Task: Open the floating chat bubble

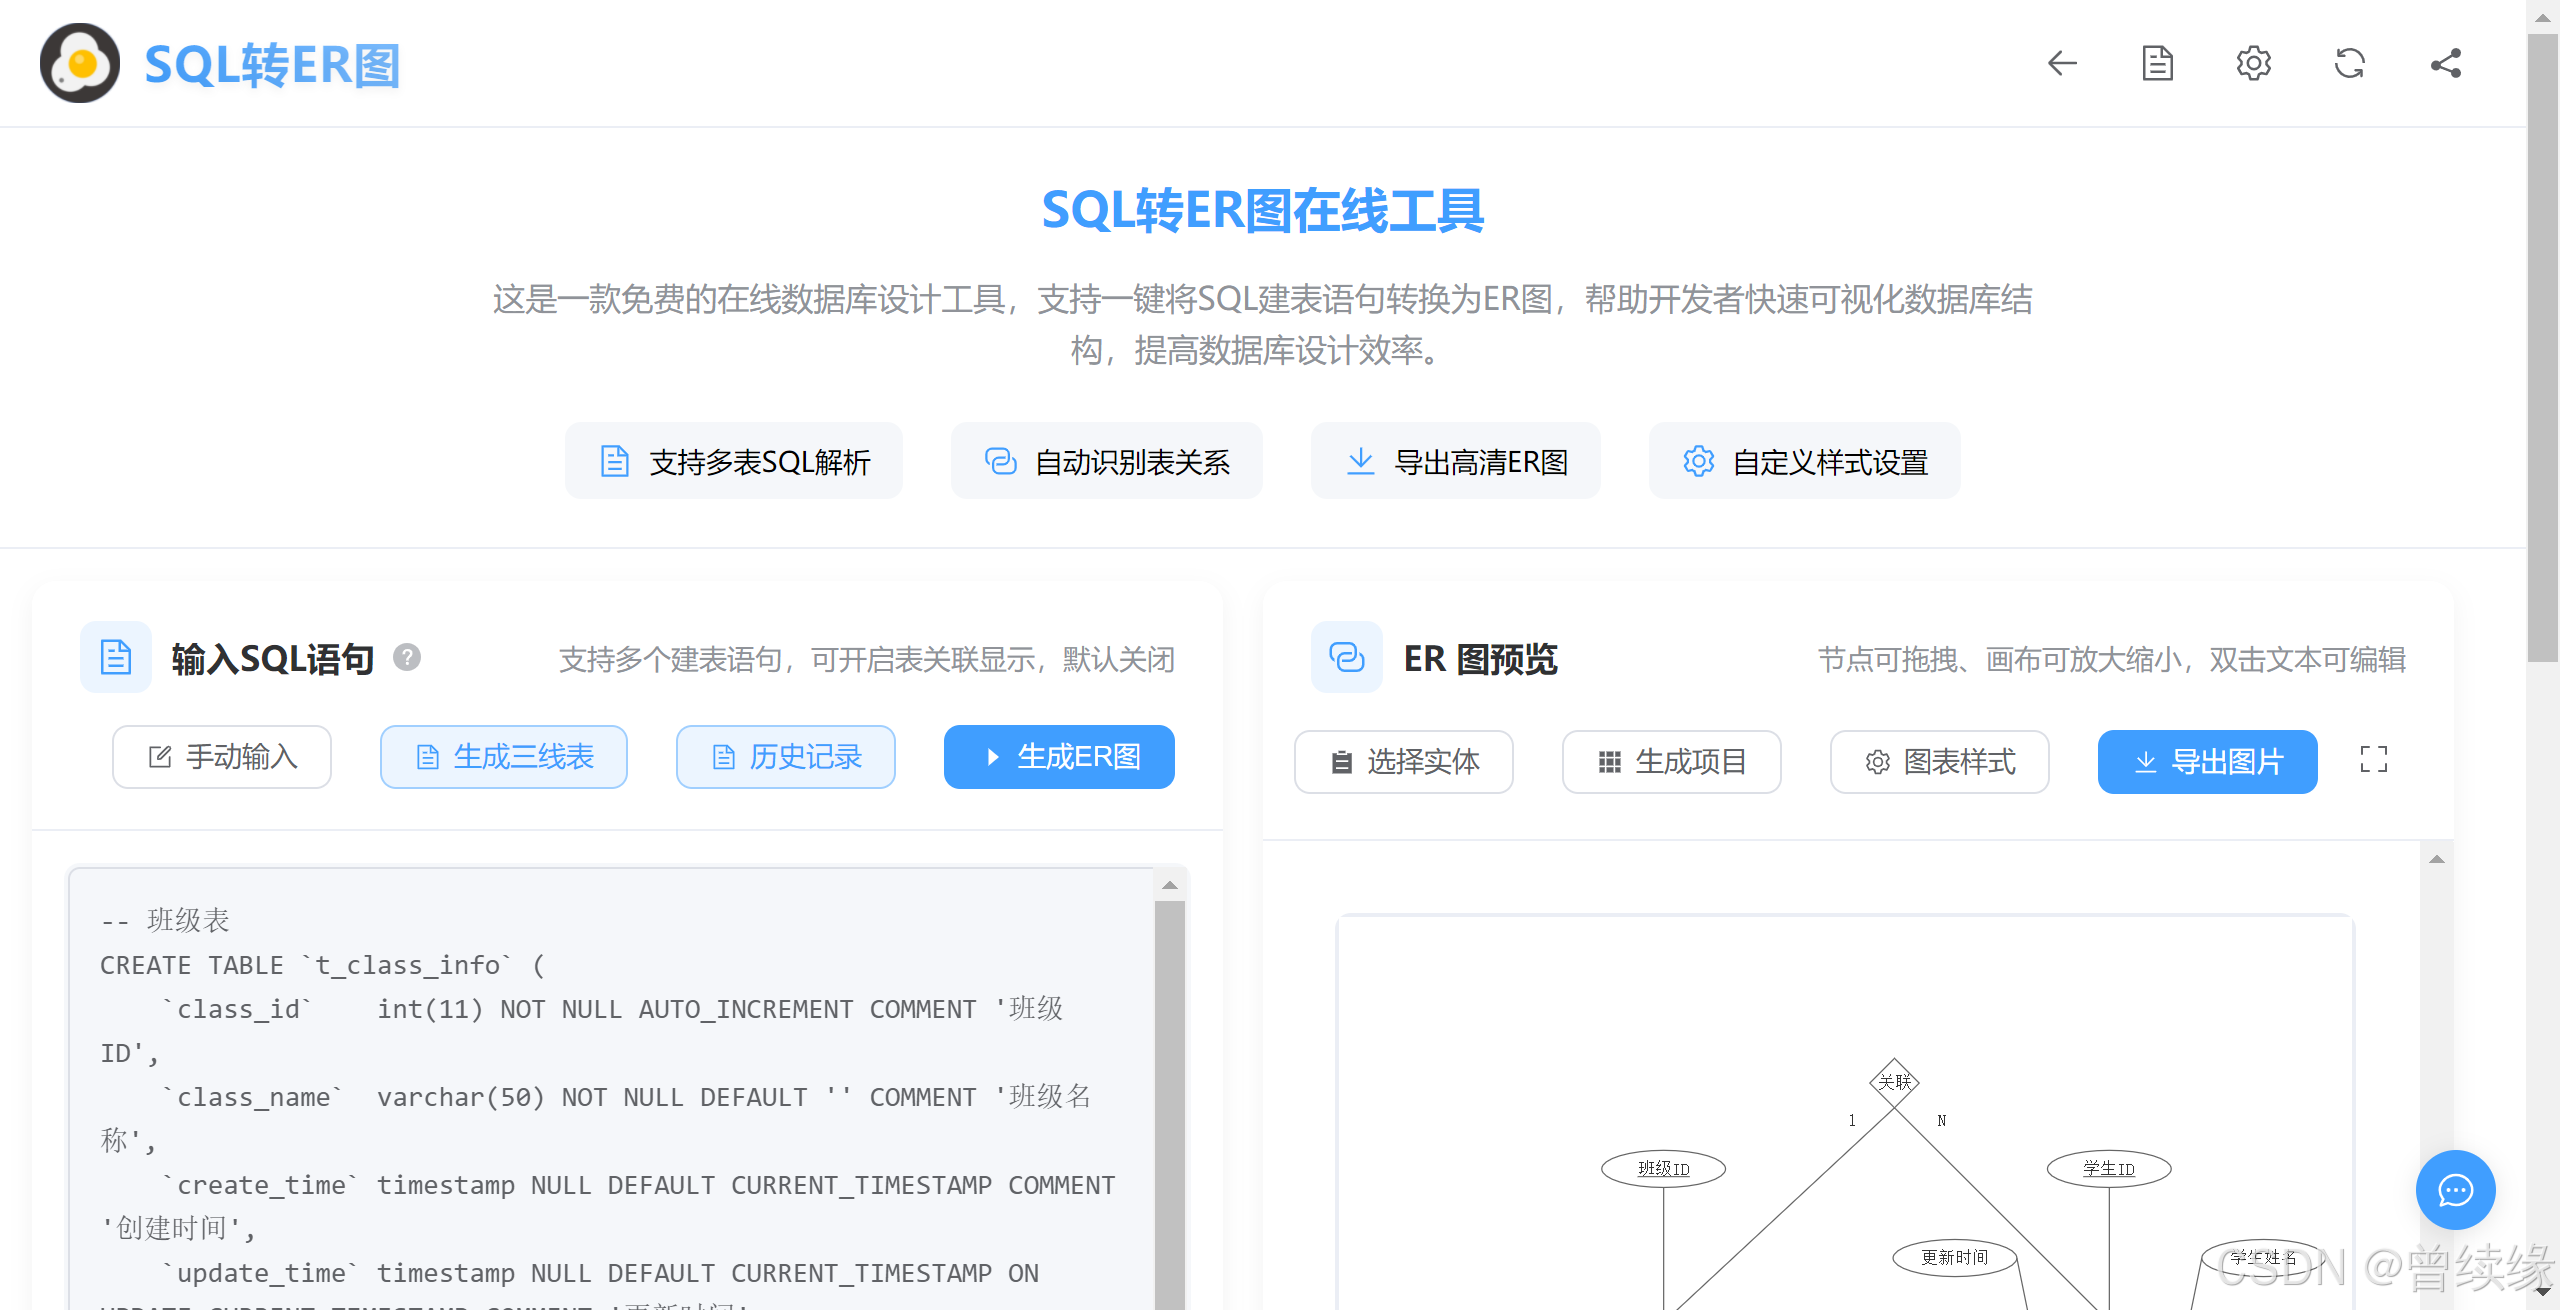Action: 2455,1189
